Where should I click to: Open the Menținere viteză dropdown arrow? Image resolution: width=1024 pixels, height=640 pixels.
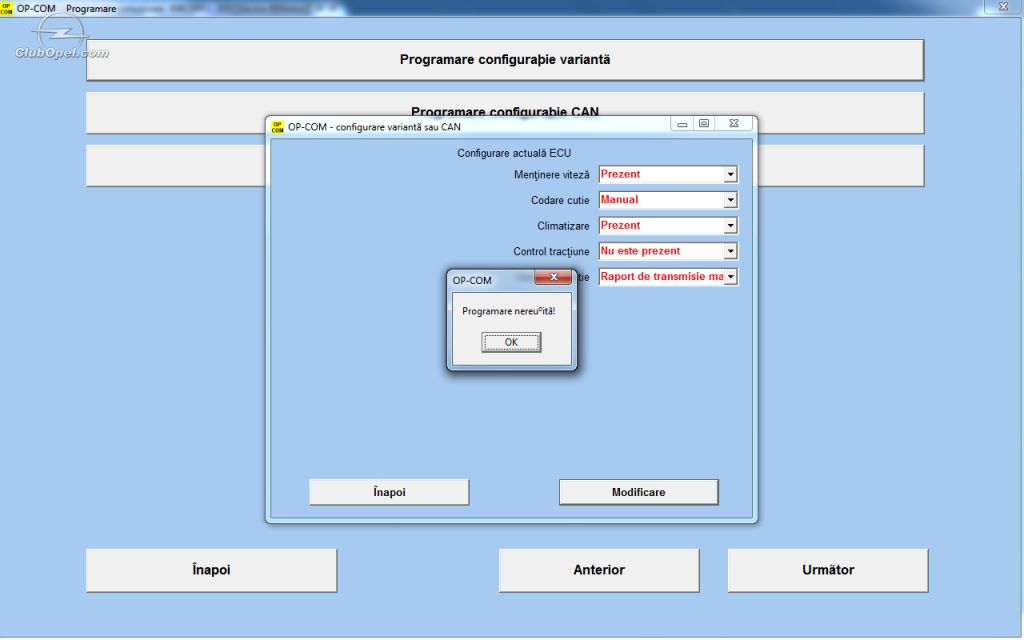[x=731, y=174]
